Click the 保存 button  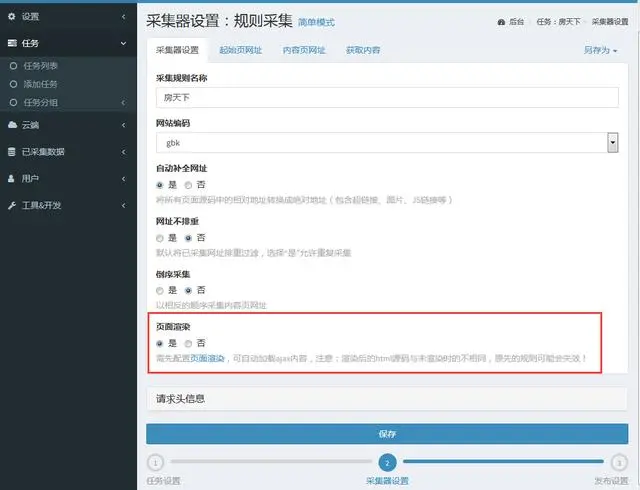click(x=387, y=434)
